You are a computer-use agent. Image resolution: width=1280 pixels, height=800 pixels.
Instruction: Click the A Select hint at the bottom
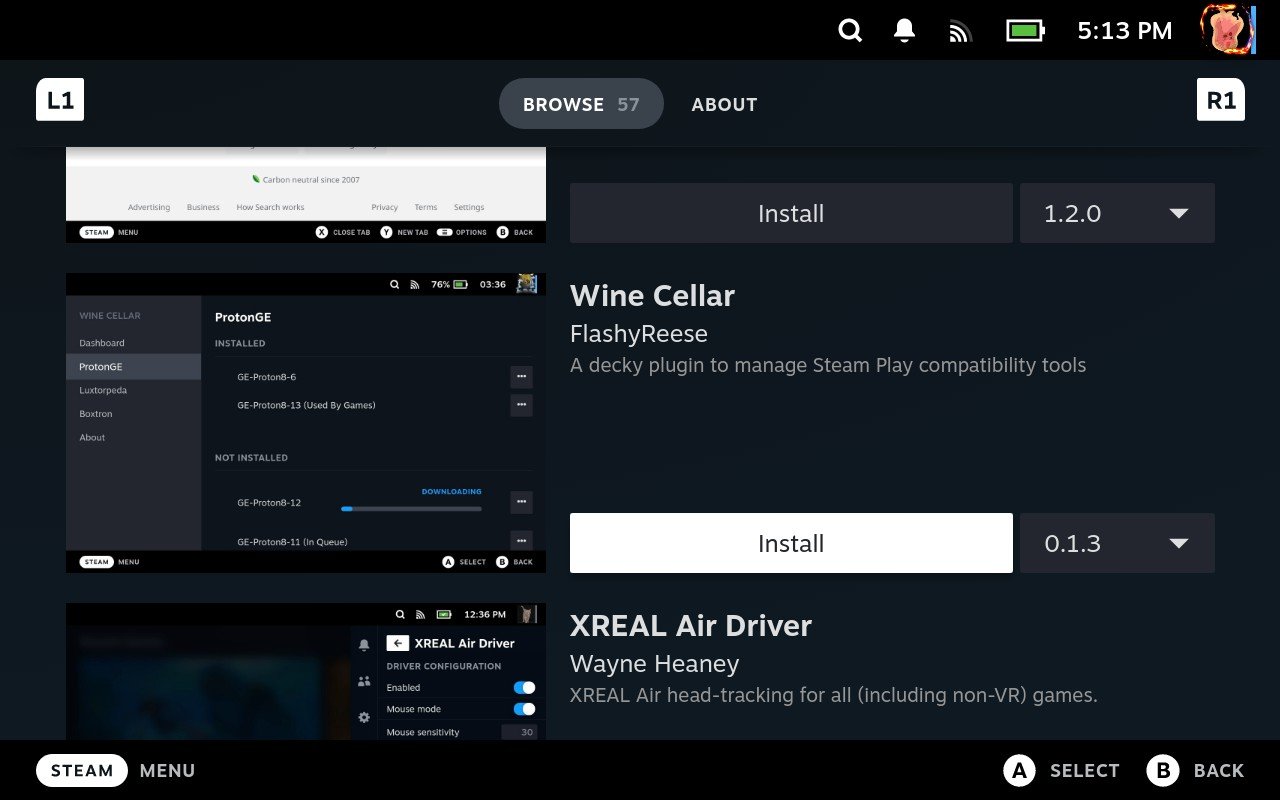(x=1062, y=770)
